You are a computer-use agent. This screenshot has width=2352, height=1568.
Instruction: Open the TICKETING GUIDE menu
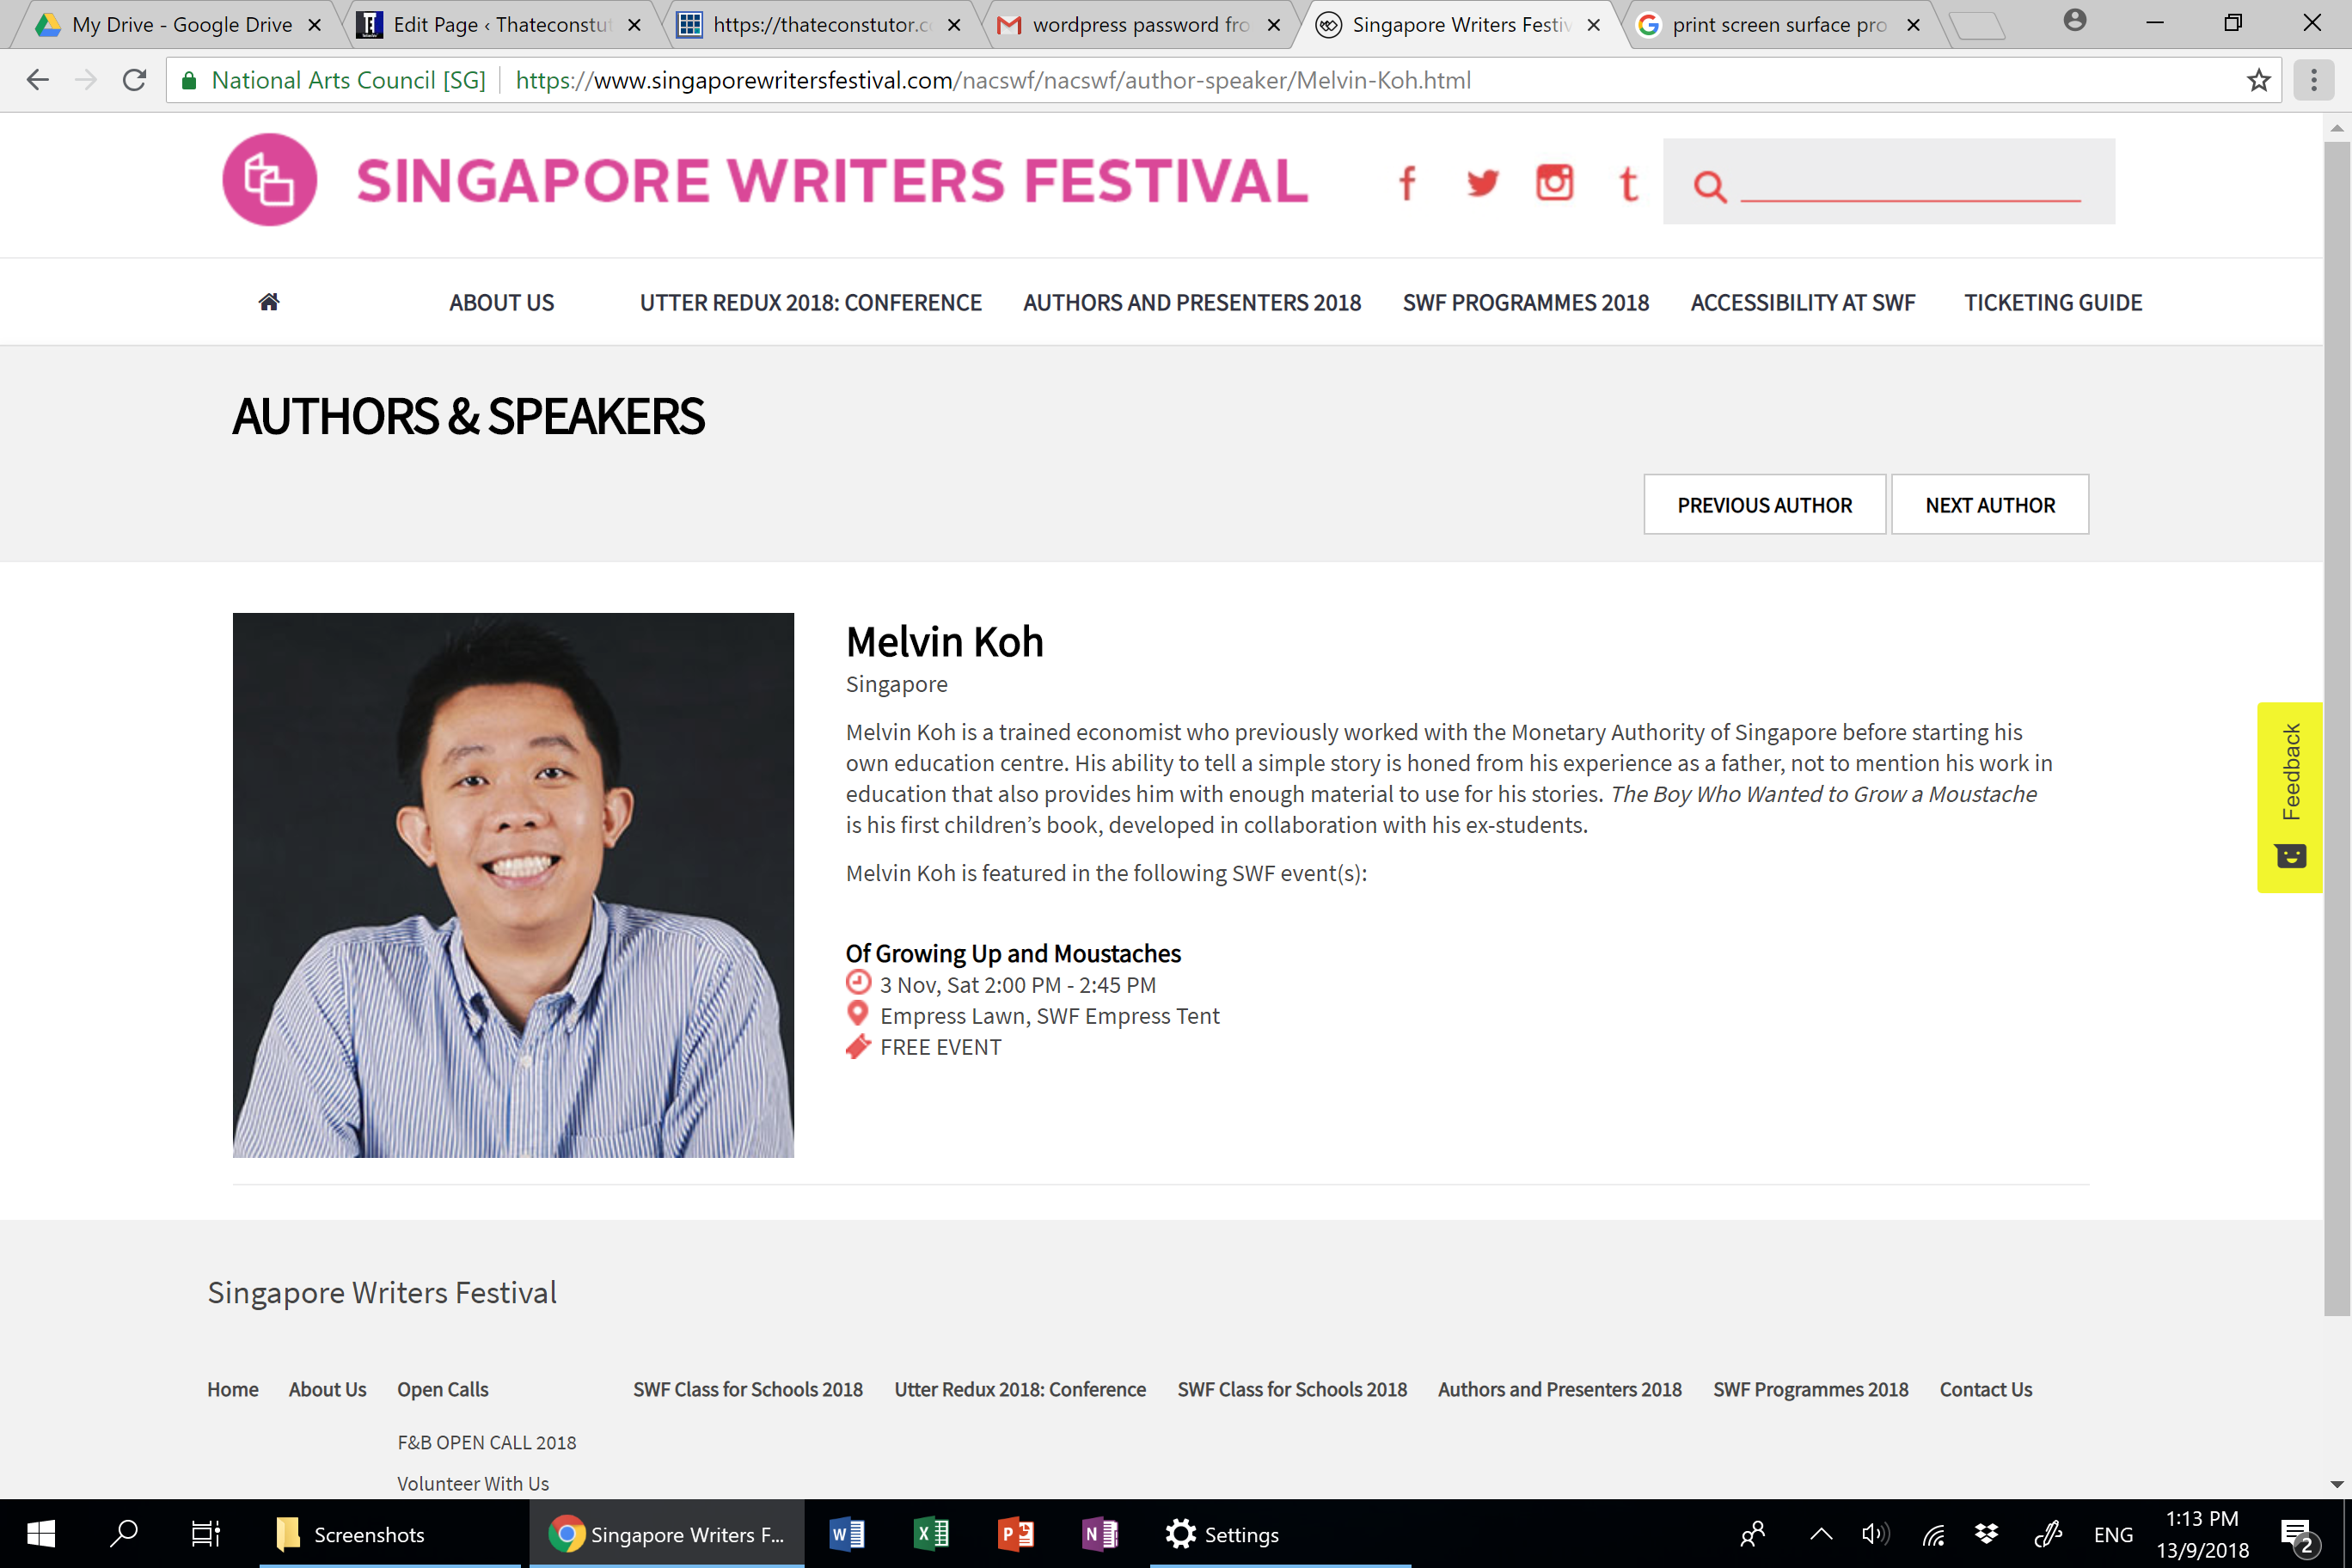click(2053, 303)
